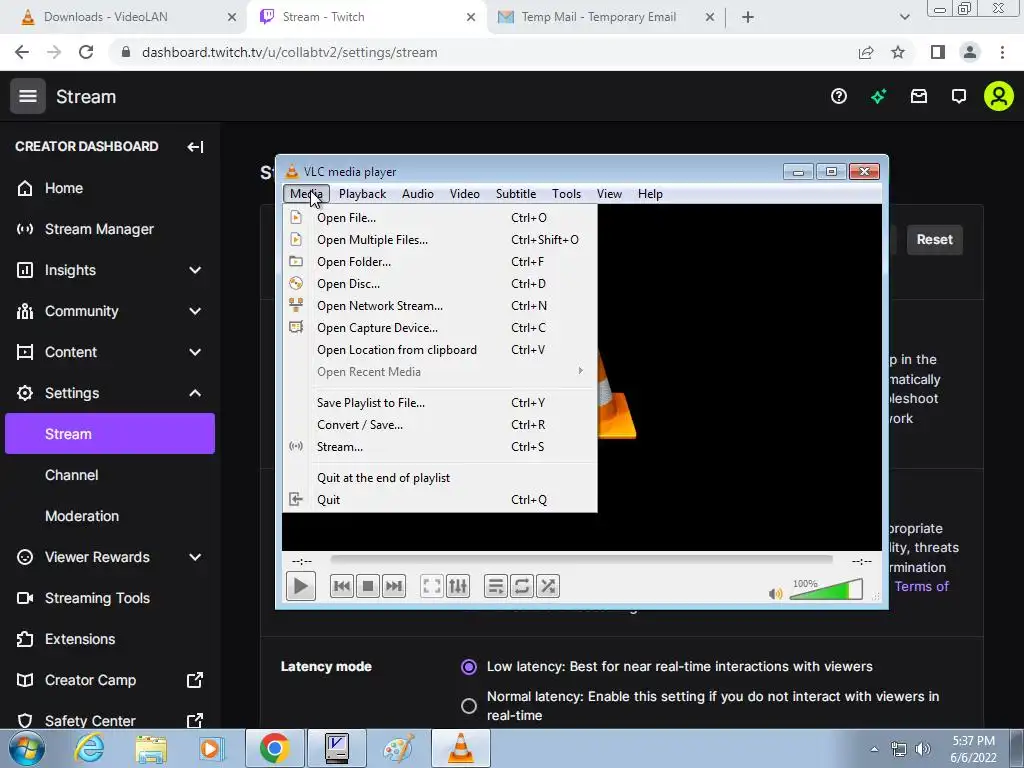Open Twitch help question mark icon
The height and width of the screenshot is (768, 1024).
[839, 97]
